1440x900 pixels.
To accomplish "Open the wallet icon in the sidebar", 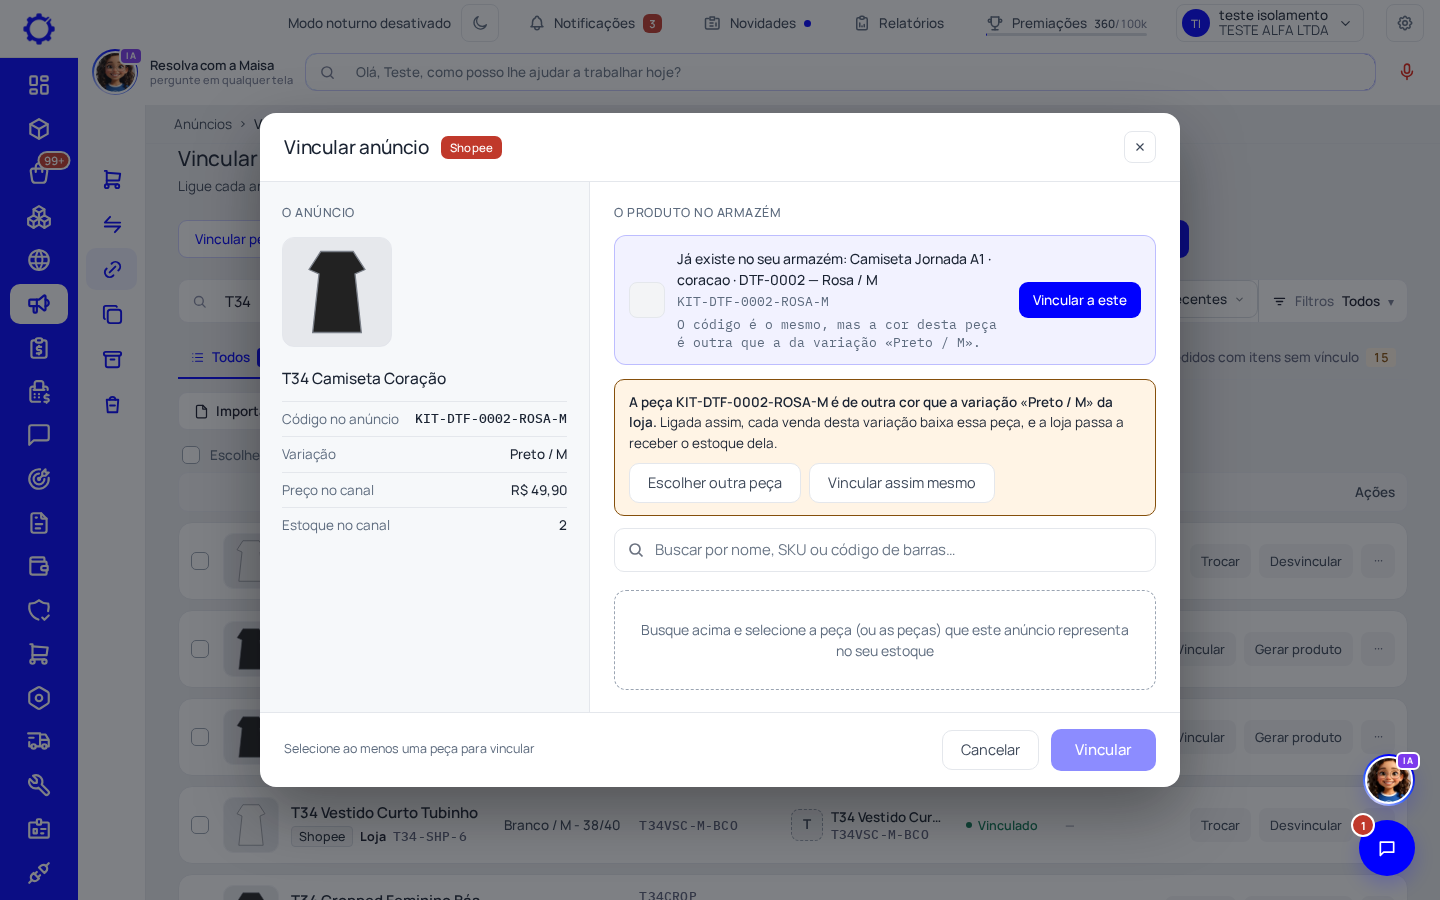I will tap(39, 566).
